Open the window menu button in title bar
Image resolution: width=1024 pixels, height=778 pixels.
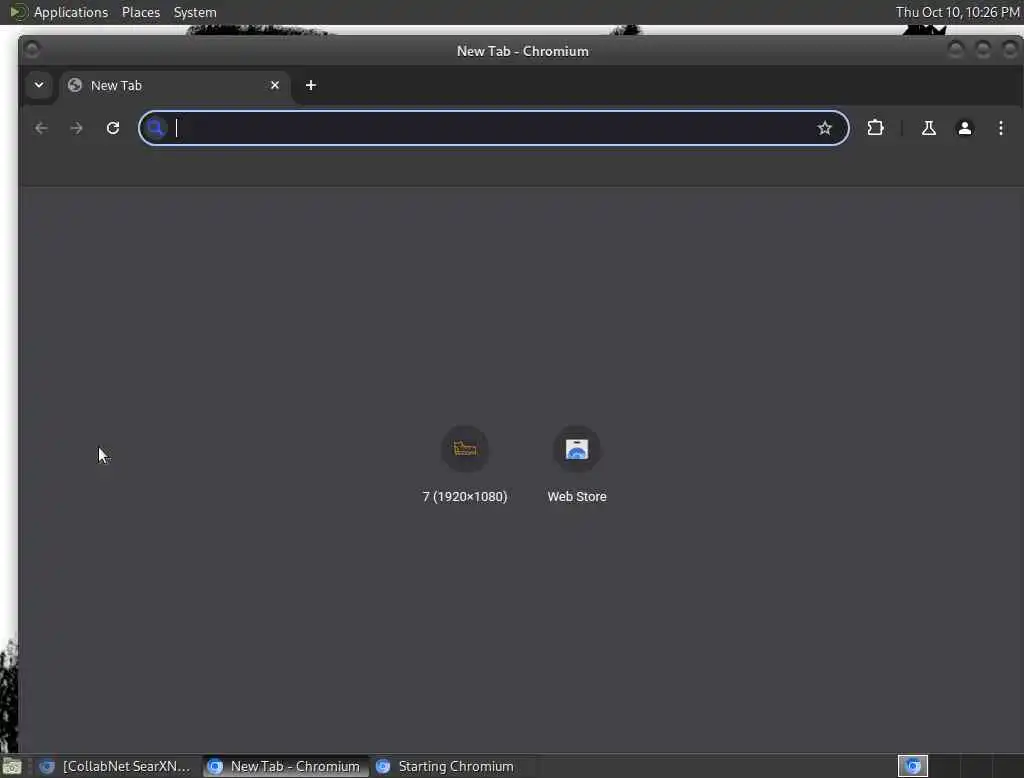[x=32, y=50]
